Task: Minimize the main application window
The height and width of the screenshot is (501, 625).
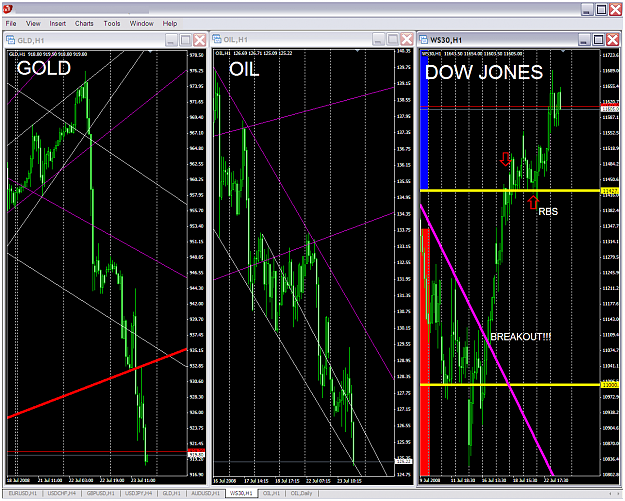Action: tap(587, 10)
